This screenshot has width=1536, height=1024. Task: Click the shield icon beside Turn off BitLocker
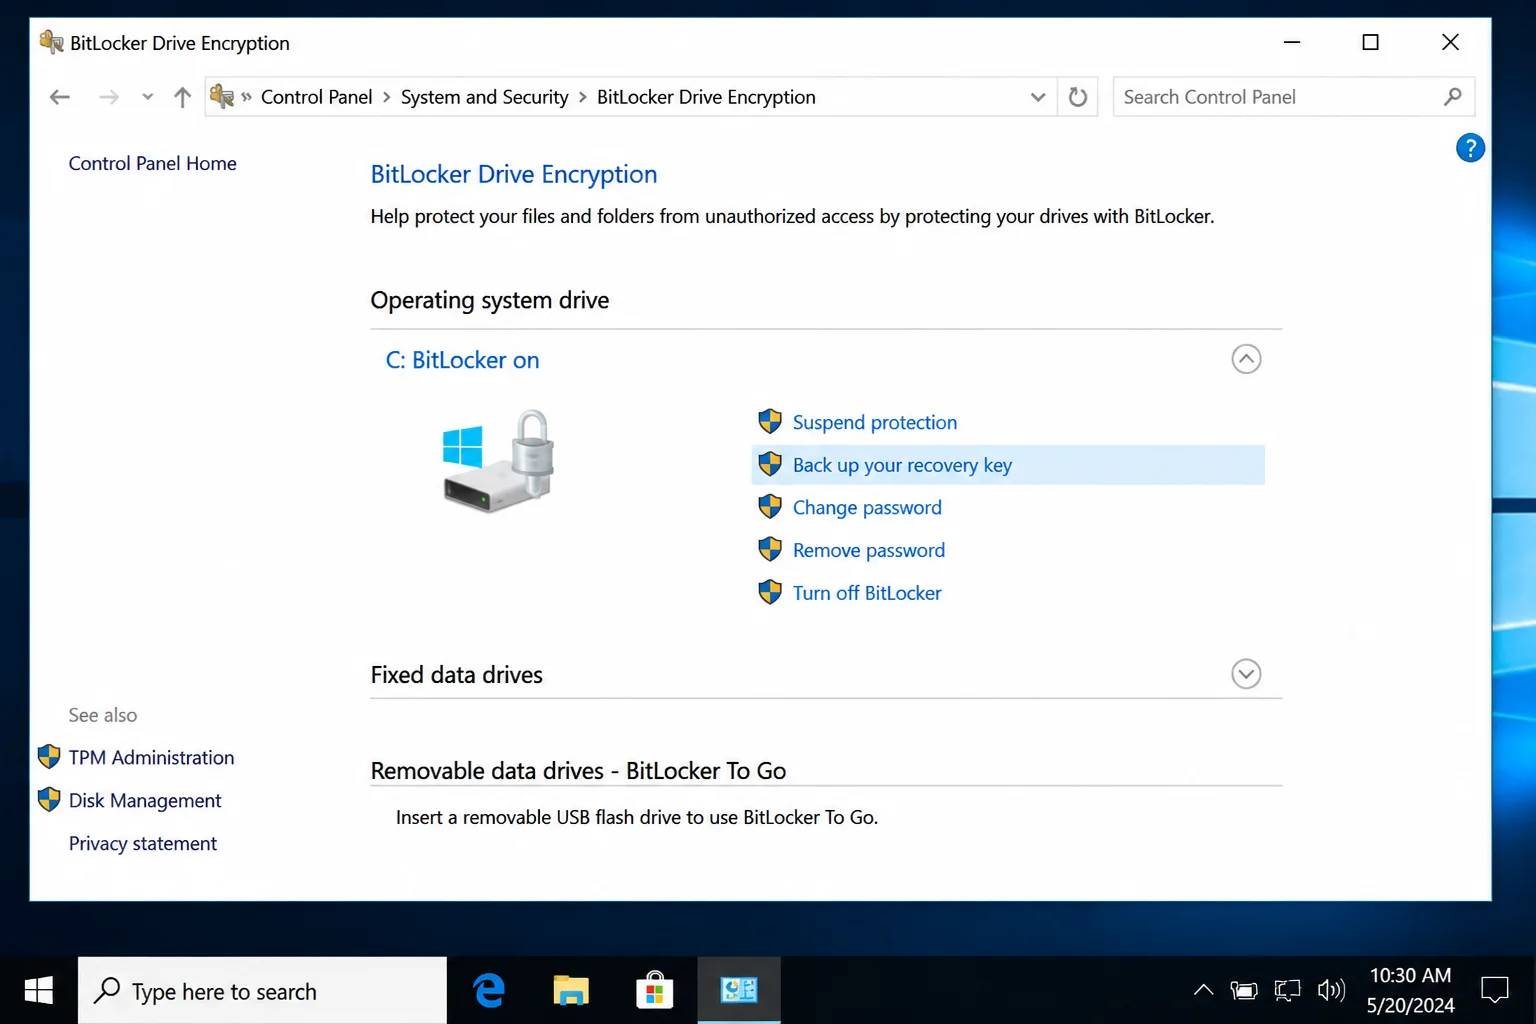[x=770, y=592]
